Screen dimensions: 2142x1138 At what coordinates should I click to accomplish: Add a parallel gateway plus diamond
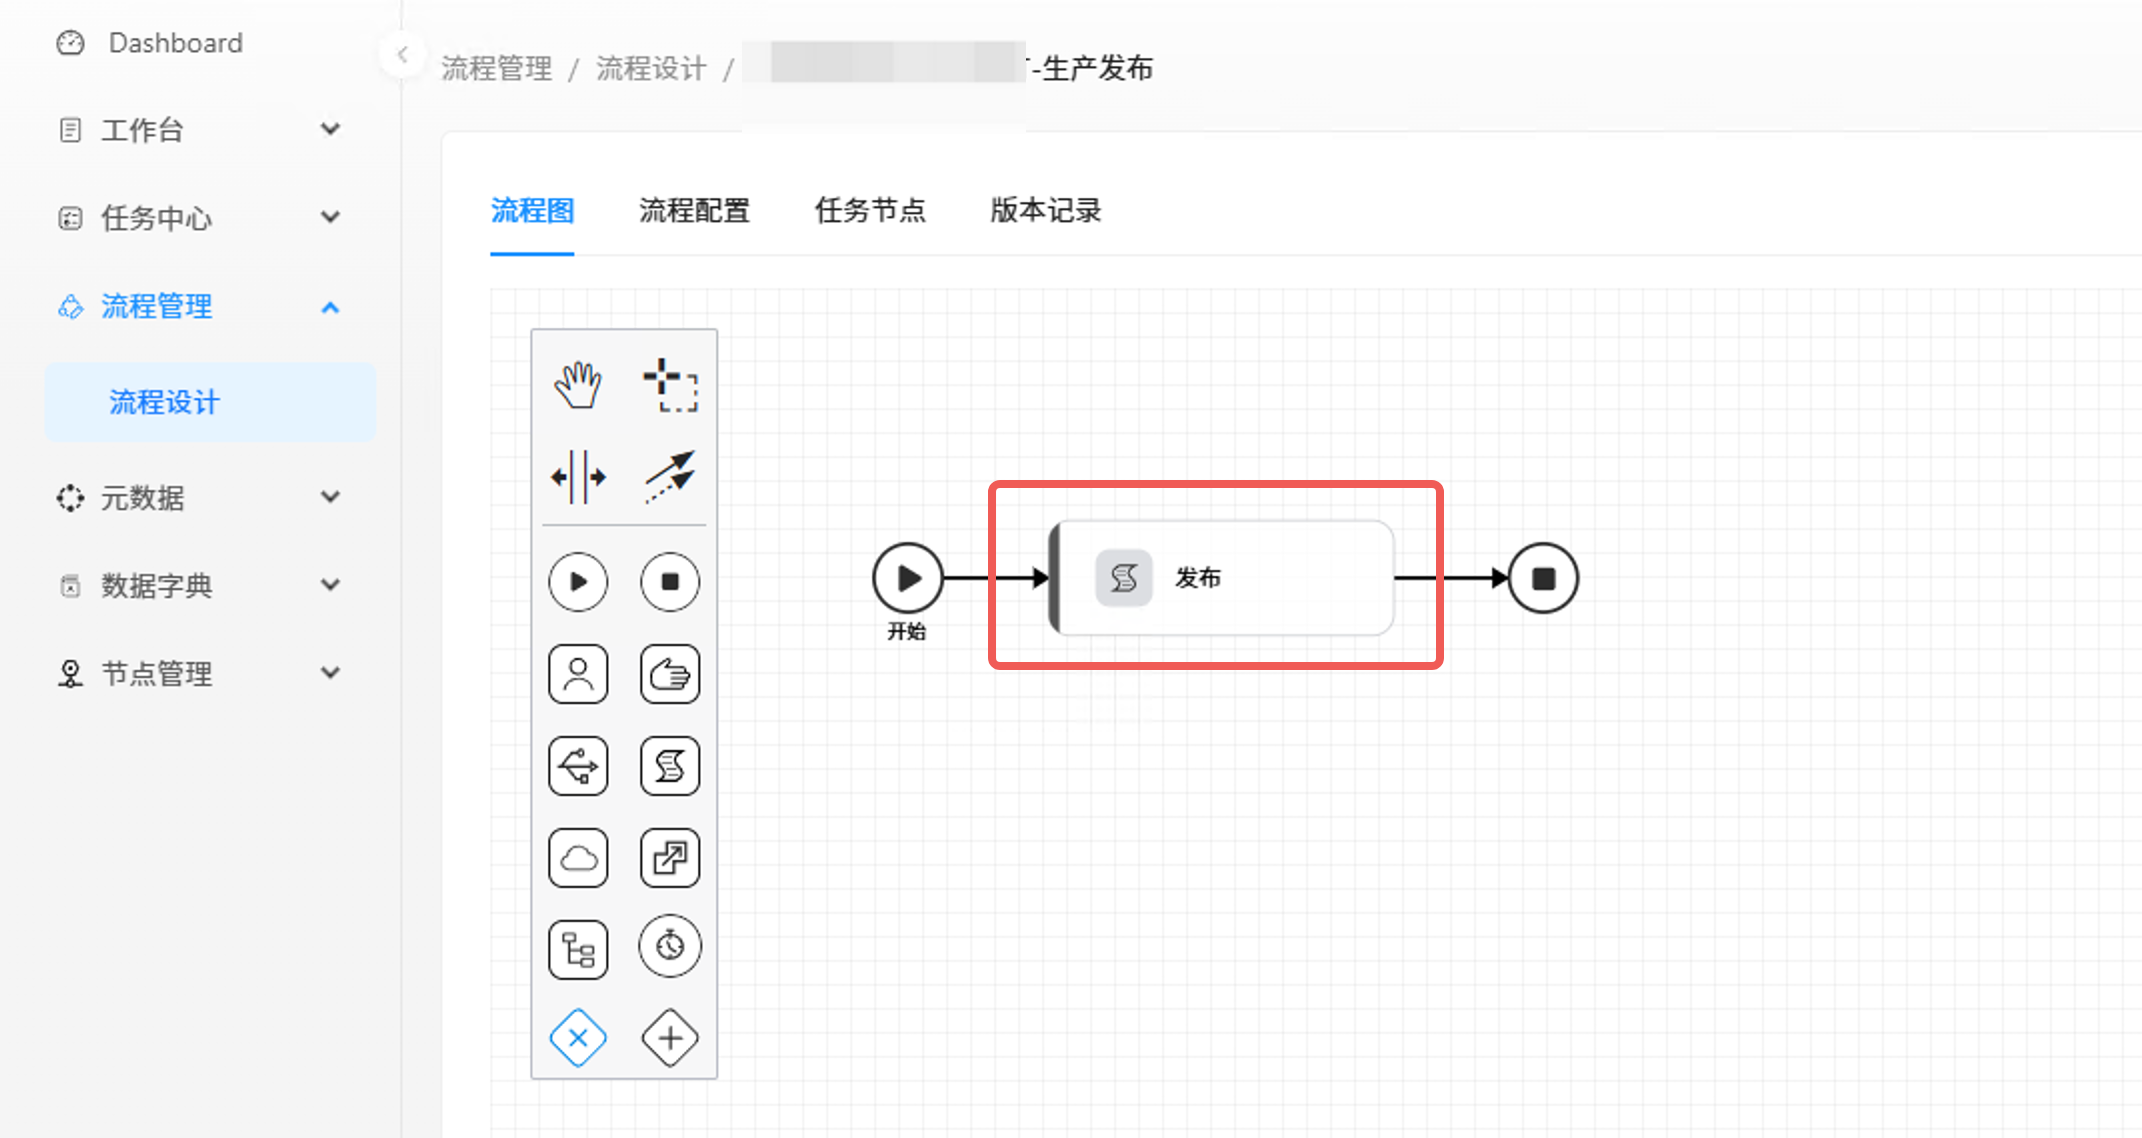click(670, 1038)
